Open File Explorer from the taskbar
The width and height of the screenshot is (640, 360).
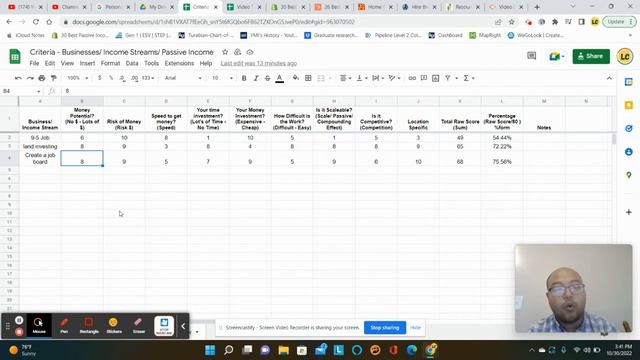(x=284, y=350)
